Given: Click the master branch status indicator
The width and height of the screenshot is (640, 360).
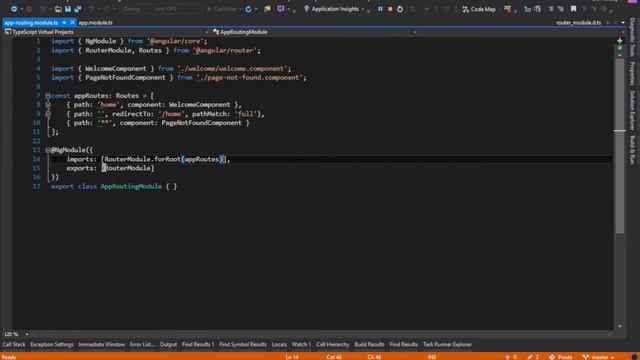Looking at the screenshot, I should point(598,357).
